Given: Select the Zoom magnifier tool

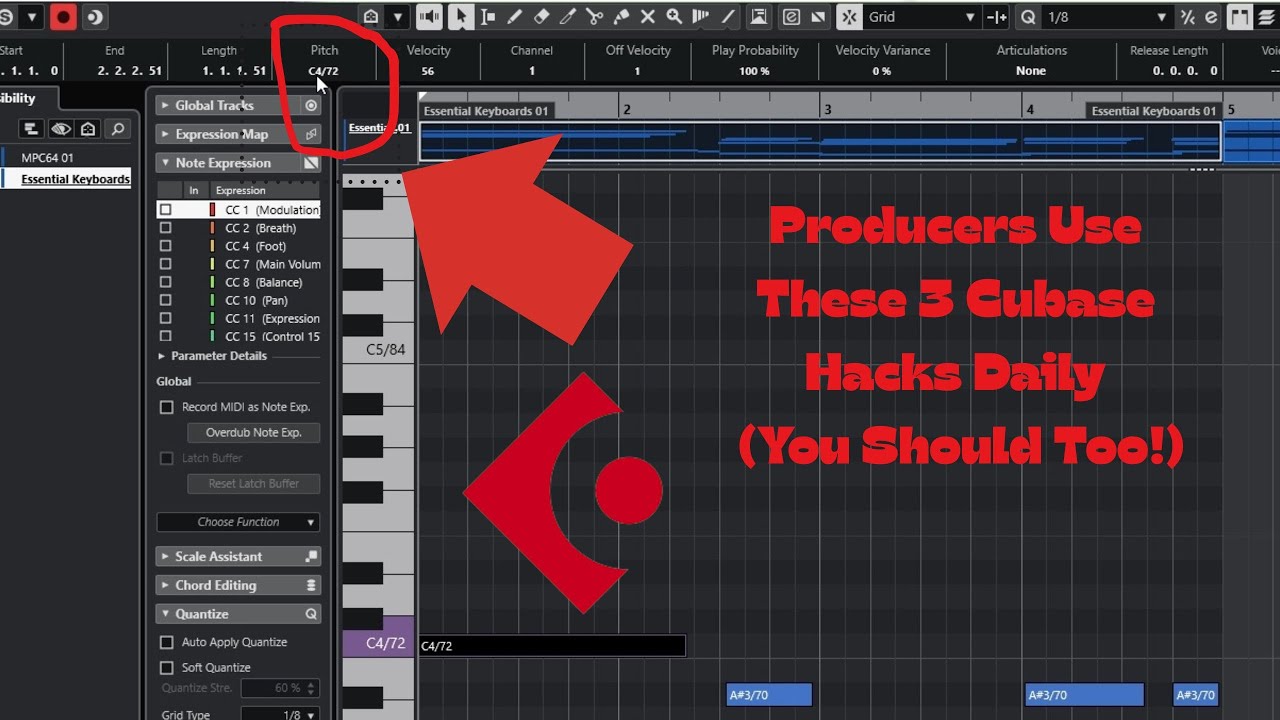Looking at the screenshot, I should [674, 17].
